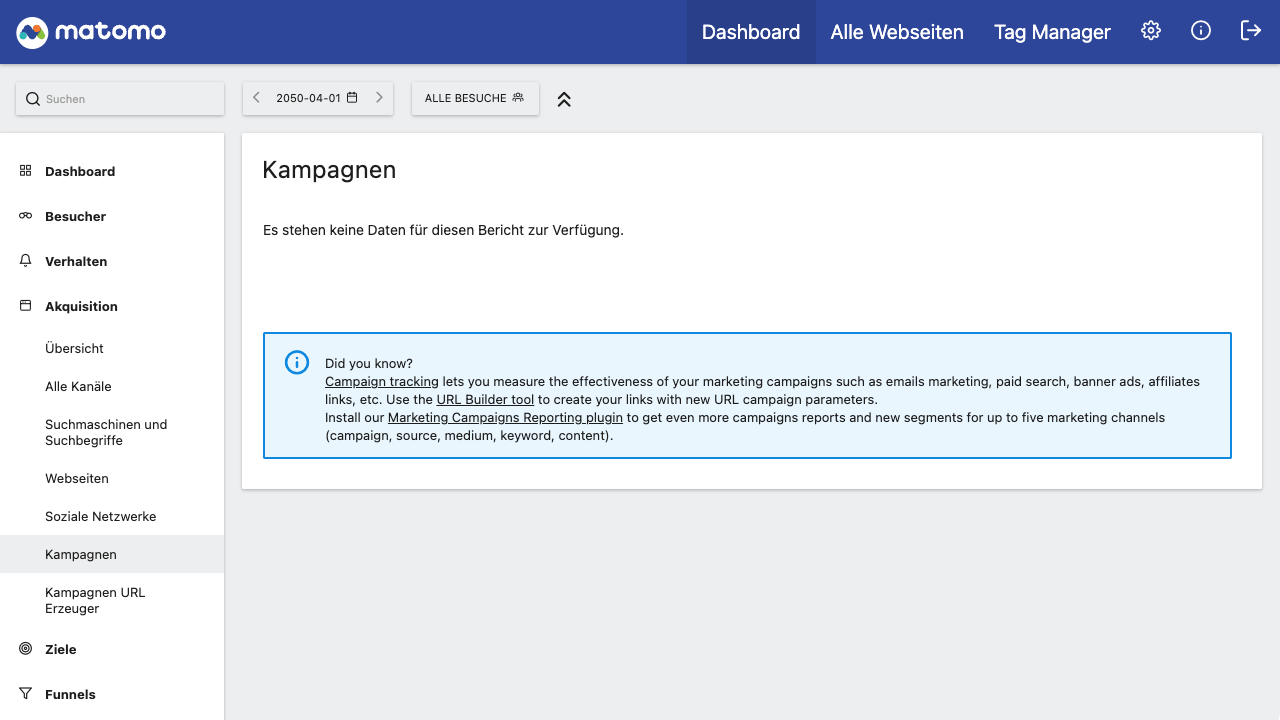
Task: Open the settings gear icon
Action: 1151,31
